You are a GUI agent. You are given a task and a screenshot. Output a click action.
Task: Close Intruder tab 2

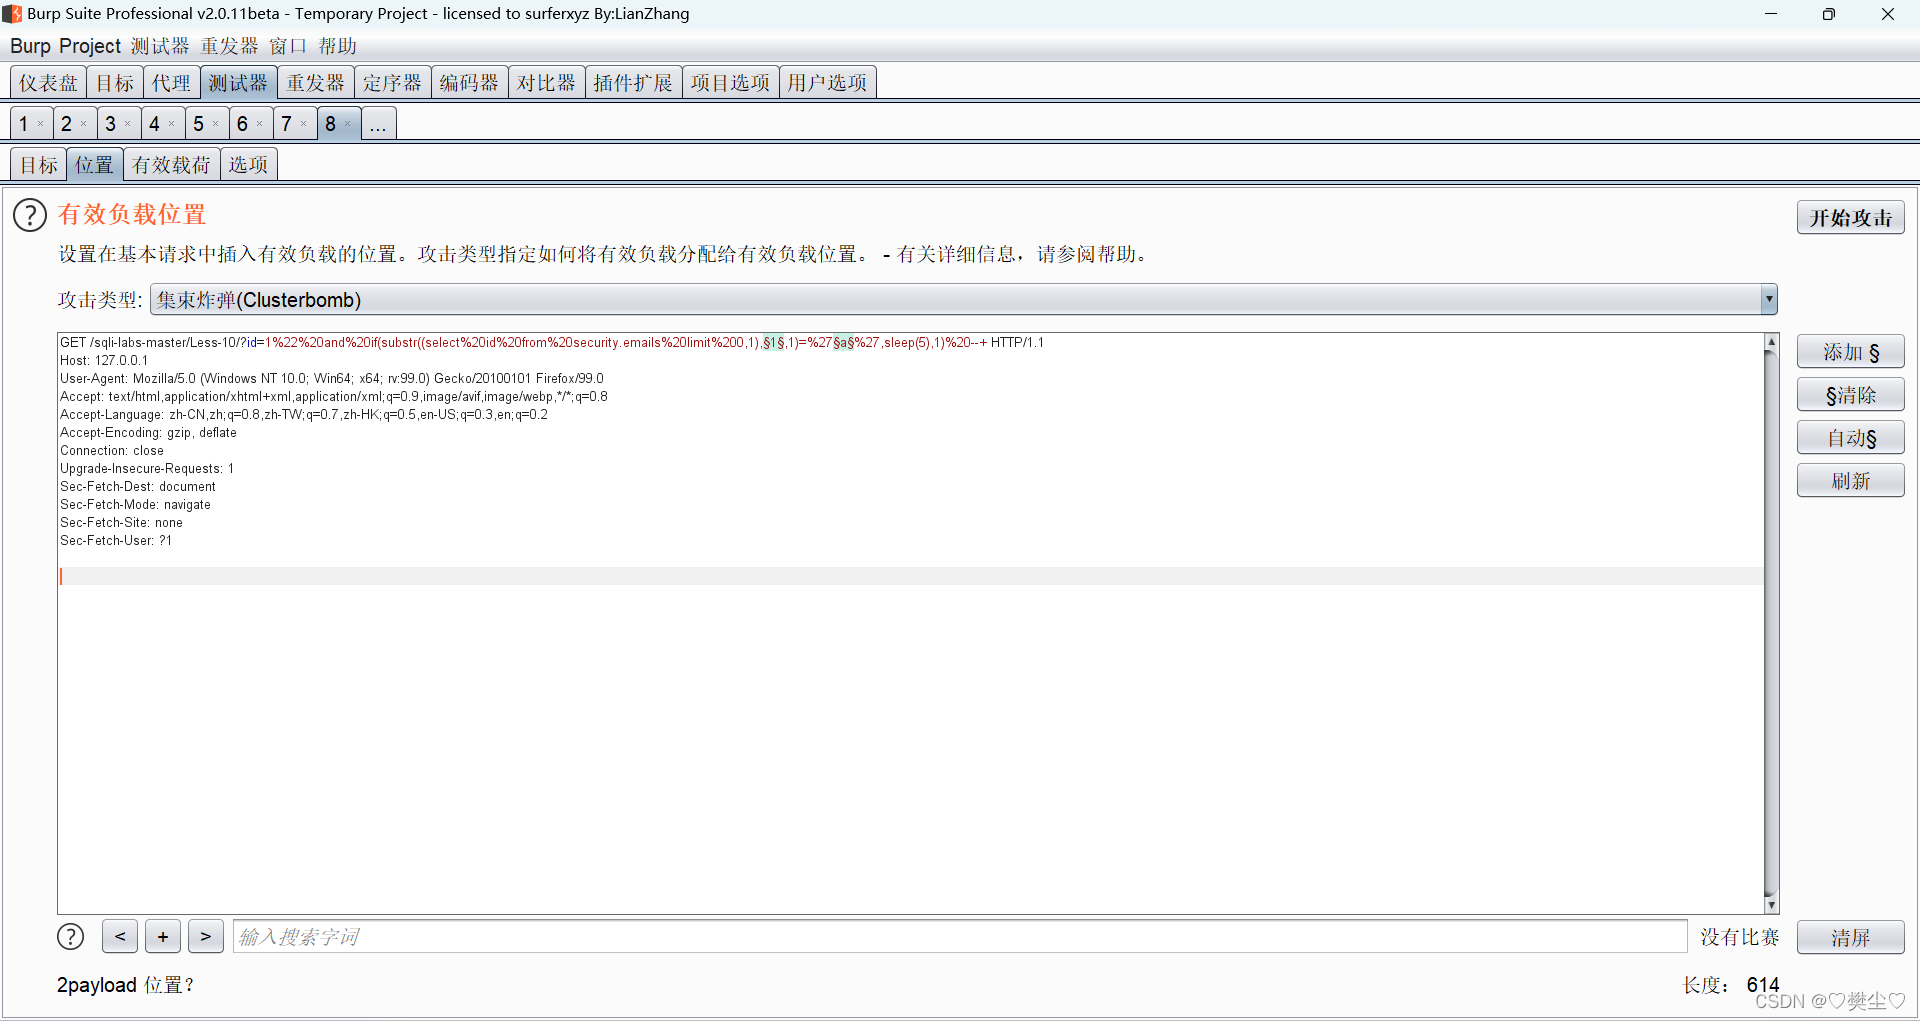(x=84, y=124)
